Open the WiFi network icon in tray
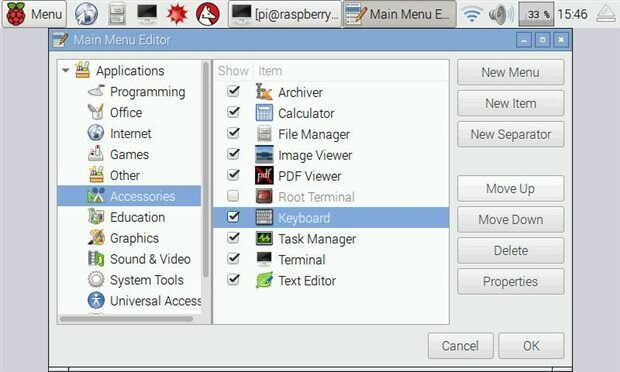Viewport: 620px width, 372px height. [x=472, y=14]
